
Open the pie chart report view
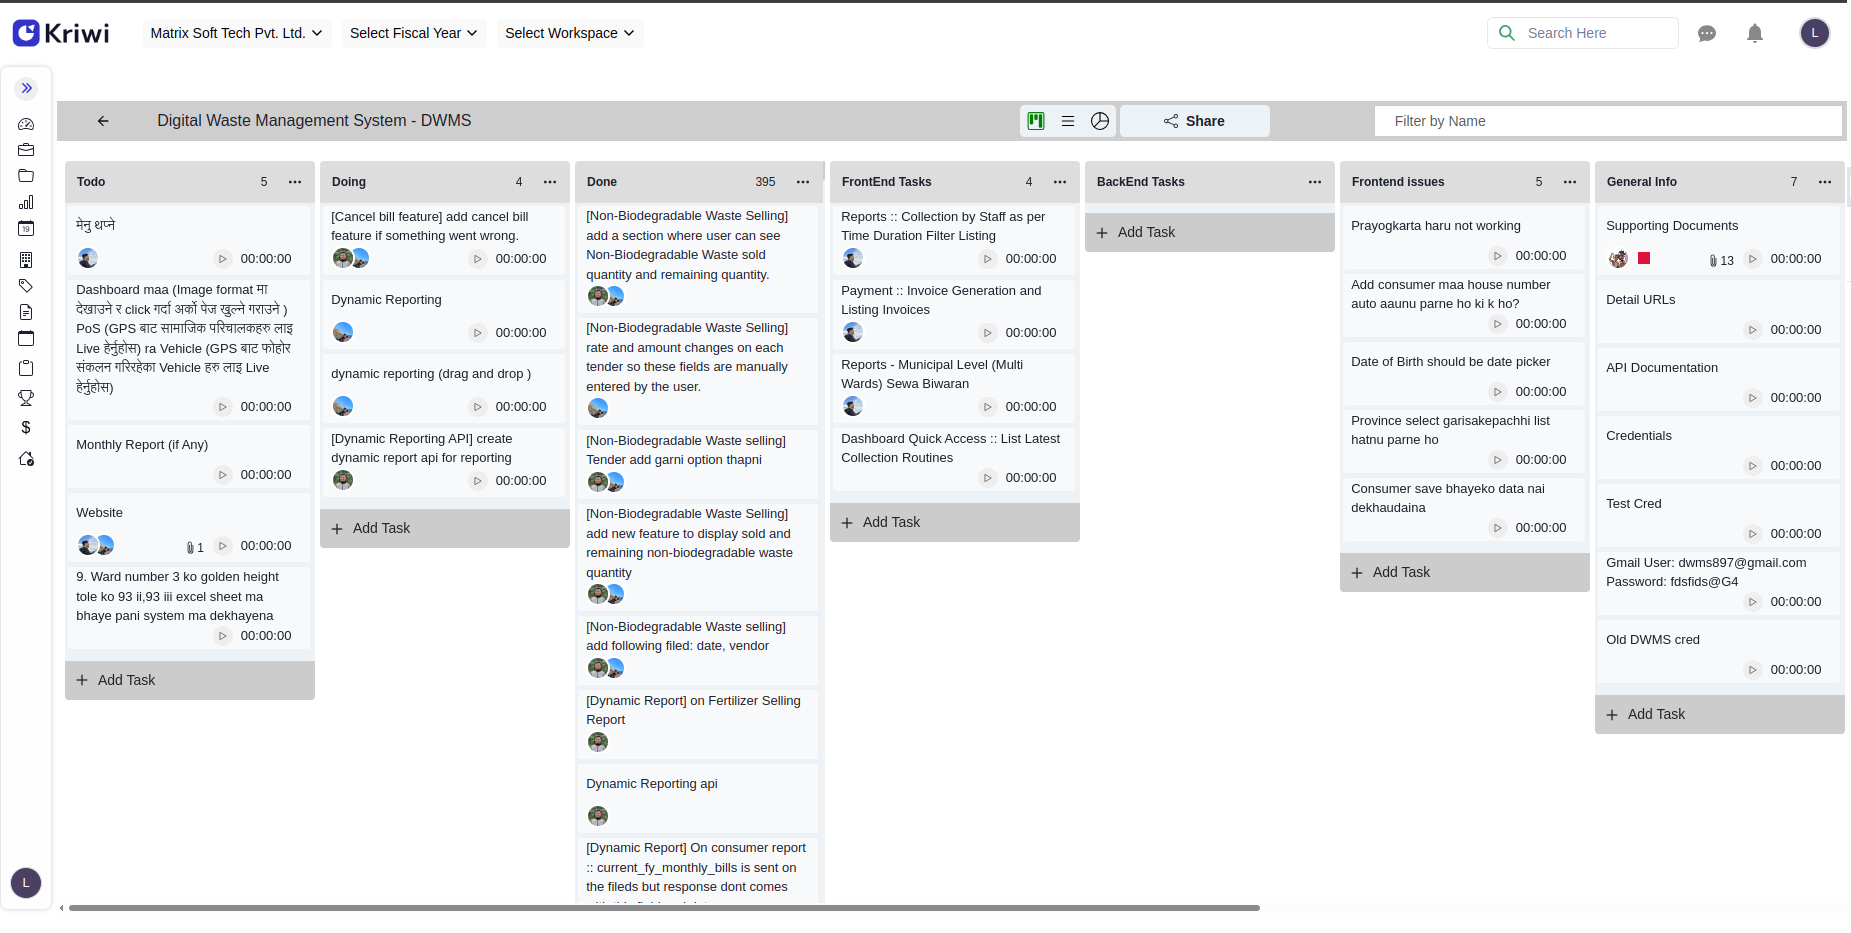[1100, 121]
